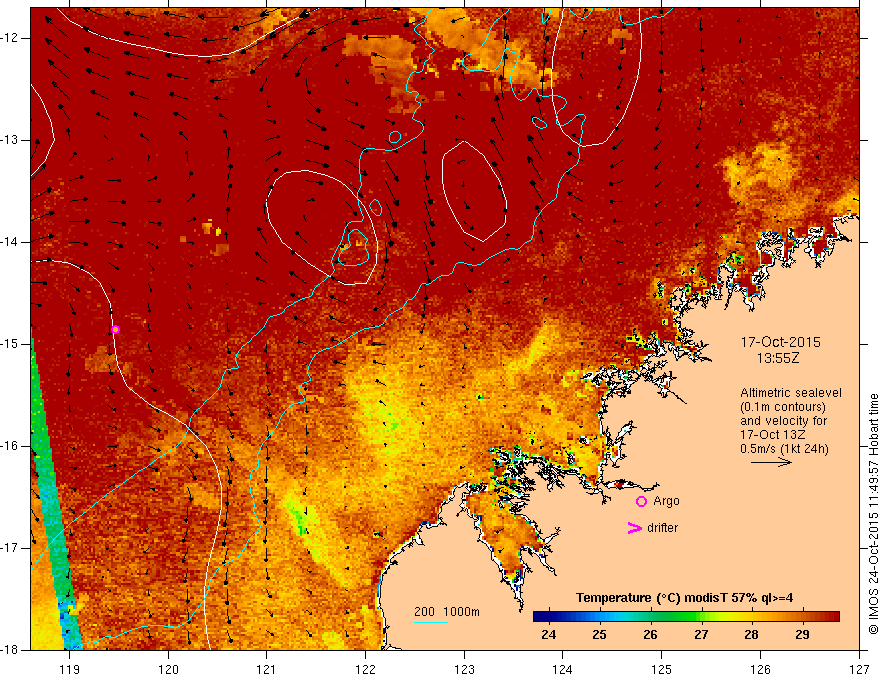This screenshot has height=680, width=880.
Task: Click the longitude 119 axis label
Action: coord(69,669)
